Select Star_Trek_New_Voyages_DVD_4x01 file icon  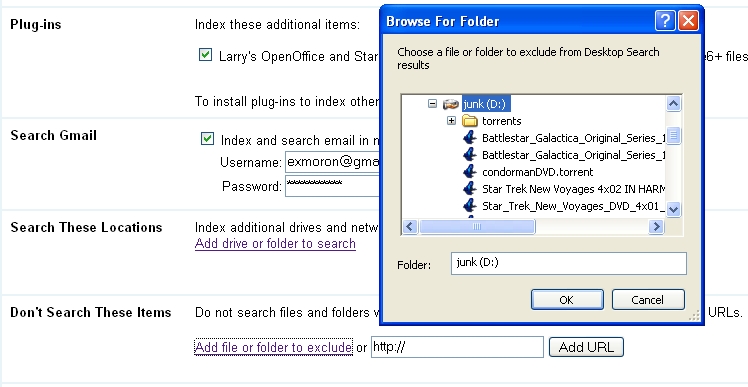point(470,206)
